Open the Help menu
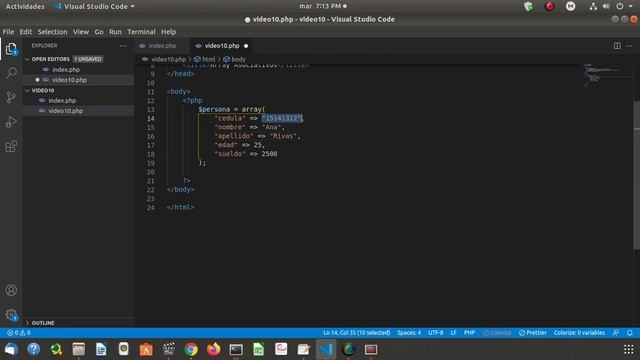 tap(168, 32)
